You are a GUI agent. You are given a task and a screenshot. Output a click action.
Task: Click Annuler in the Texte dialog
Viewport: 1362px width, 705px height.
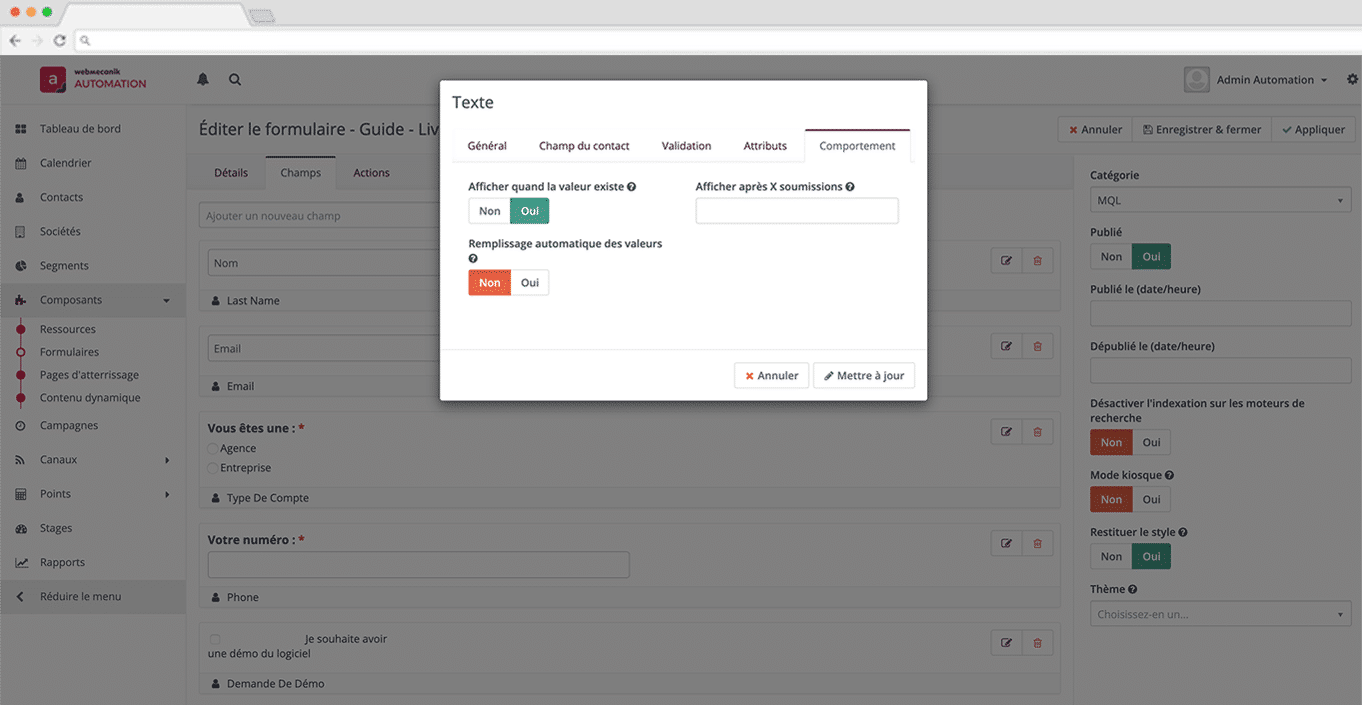[x=771, y=376]
